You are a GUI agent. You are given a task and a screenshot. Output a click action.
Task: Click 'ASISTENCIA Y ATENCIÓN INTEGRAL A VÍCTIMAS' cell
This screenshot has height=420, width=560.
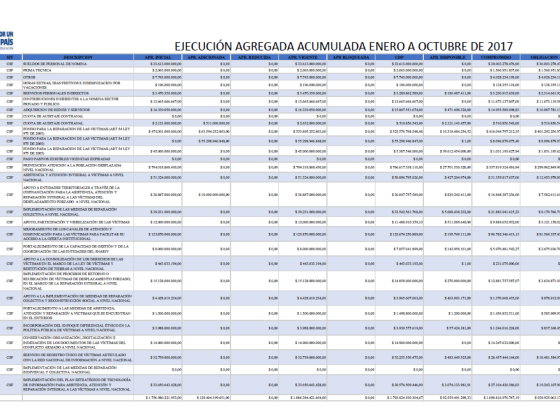point(78,178)
